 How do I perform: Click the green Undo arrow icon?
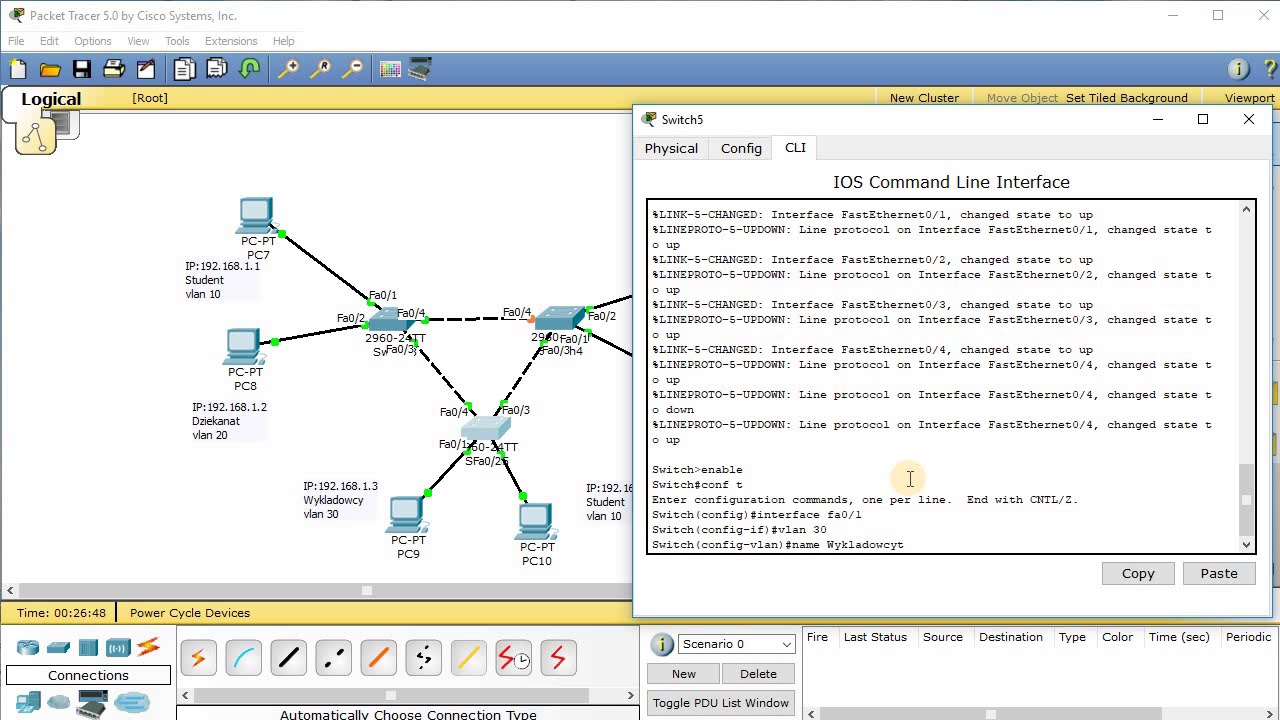(250, 69)
